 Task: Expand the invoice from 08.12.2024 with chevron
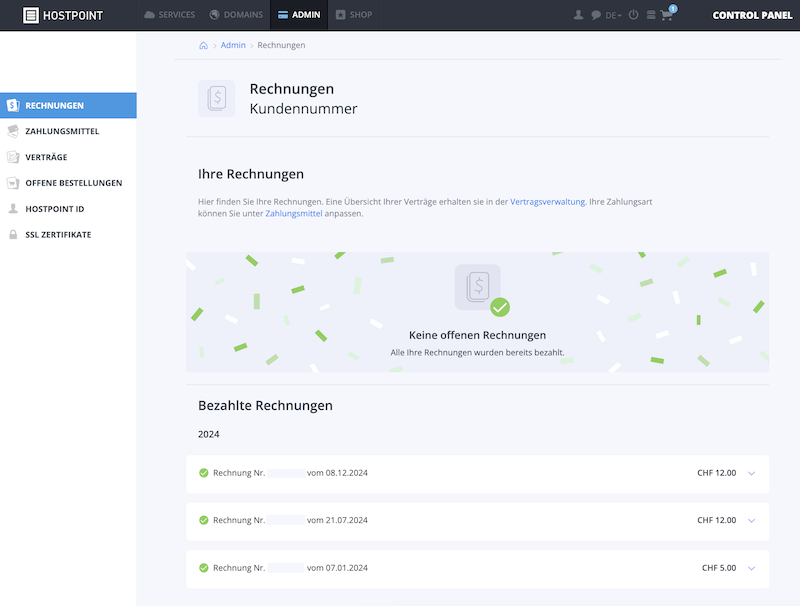tap(752, 473)
